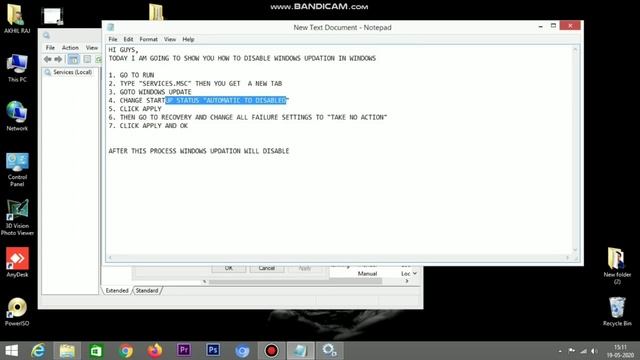Open Adobe Photoshop from the taskbar

[213, 351]
